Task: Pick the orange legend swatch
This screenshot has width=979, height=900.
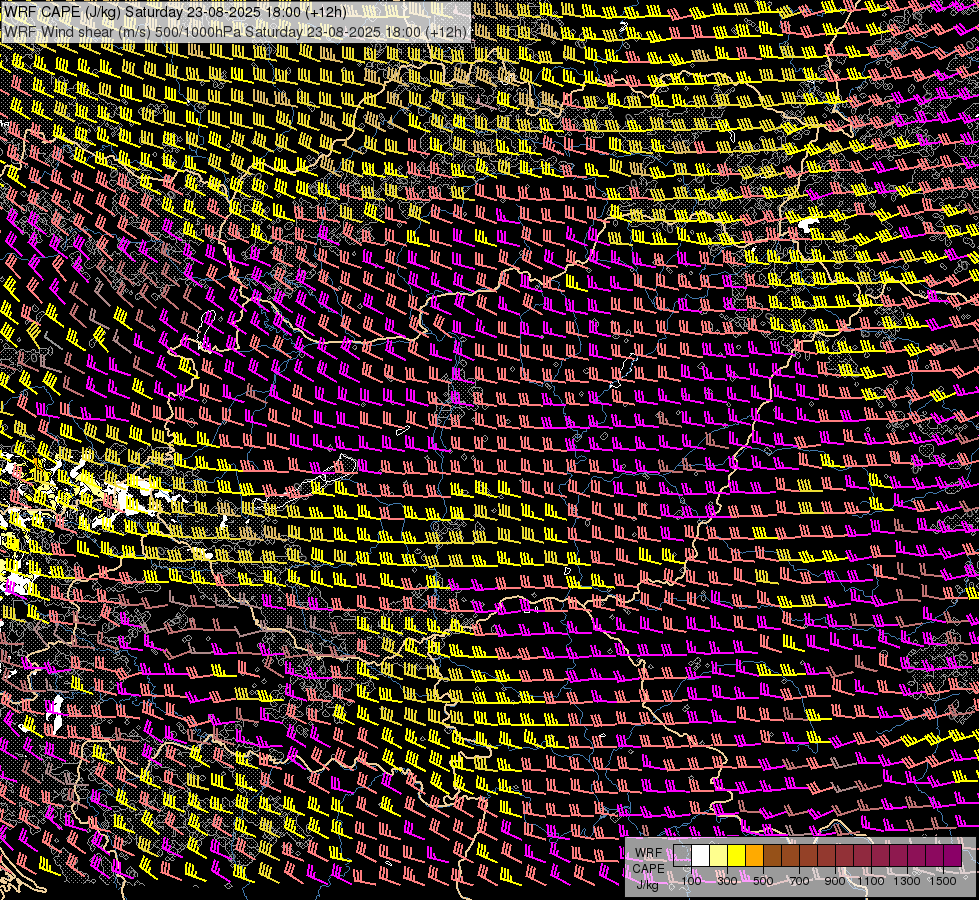Action: 754,855
